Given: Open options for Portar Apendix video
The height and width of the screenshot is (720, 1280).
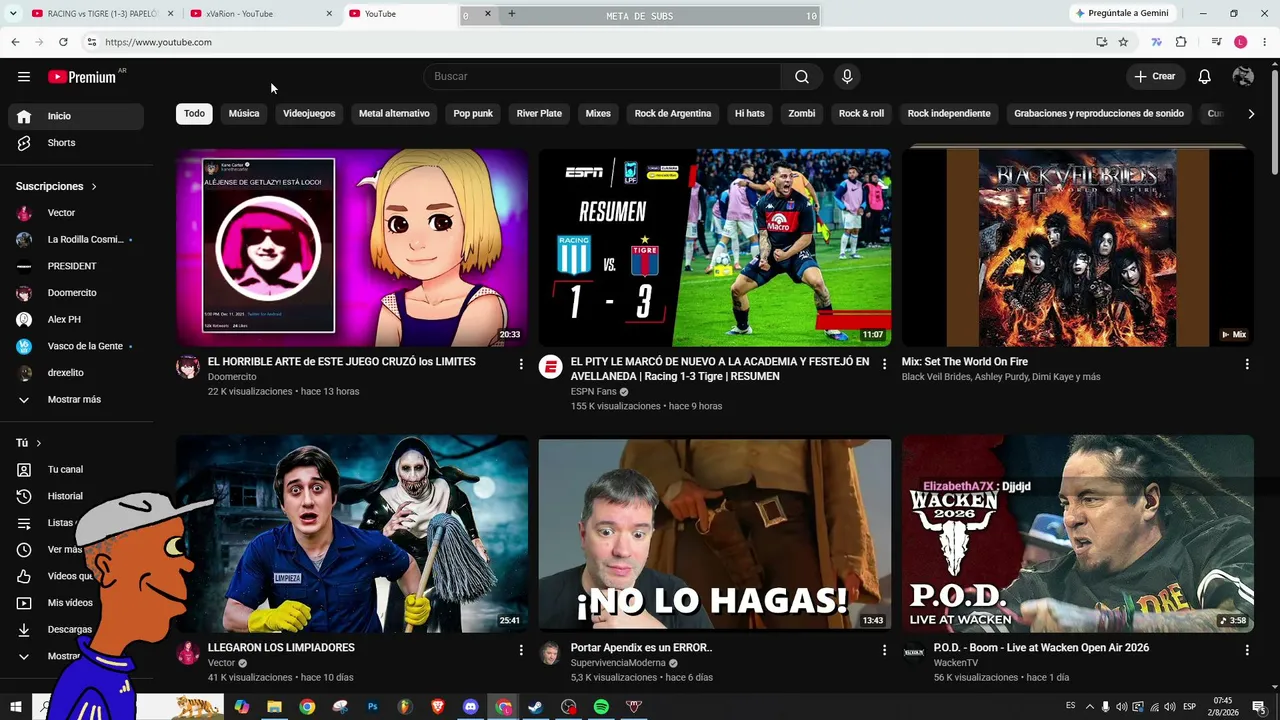Looking at the screenshot, I should coord(884,651).
